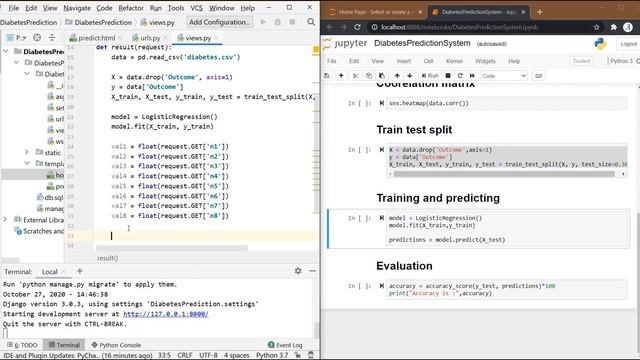Screen dimensions: 640x360
Task: Click the Add Configuration button
Action: pyautogui.click(x=219, y=22)
